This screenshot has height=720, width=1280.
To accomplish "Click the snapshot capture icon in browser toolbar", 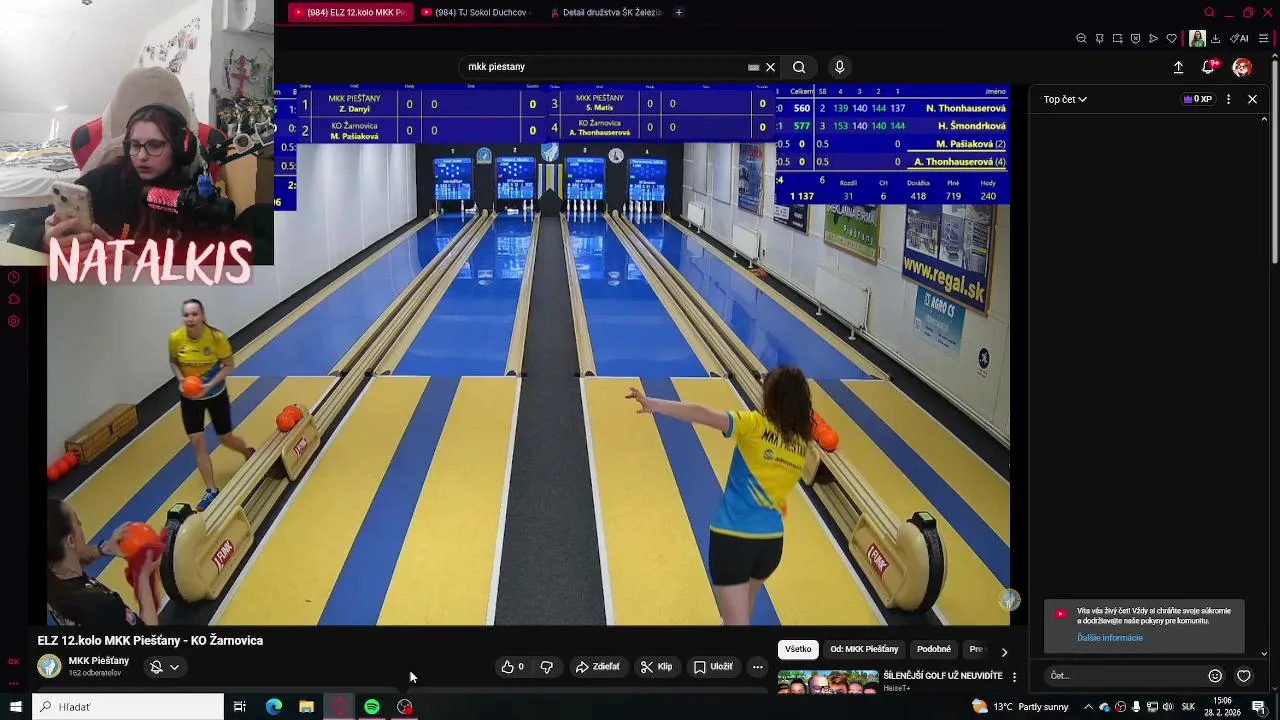I will coord(1117,39).
